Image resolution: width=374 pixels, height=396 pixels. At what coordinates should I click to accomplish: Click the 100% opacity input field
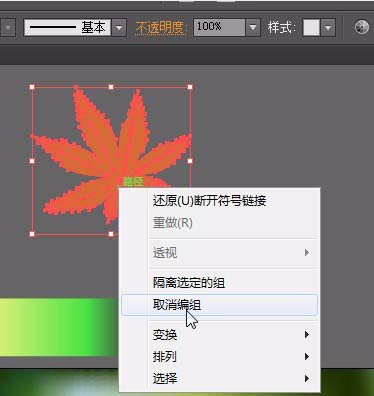pos(219,27)
